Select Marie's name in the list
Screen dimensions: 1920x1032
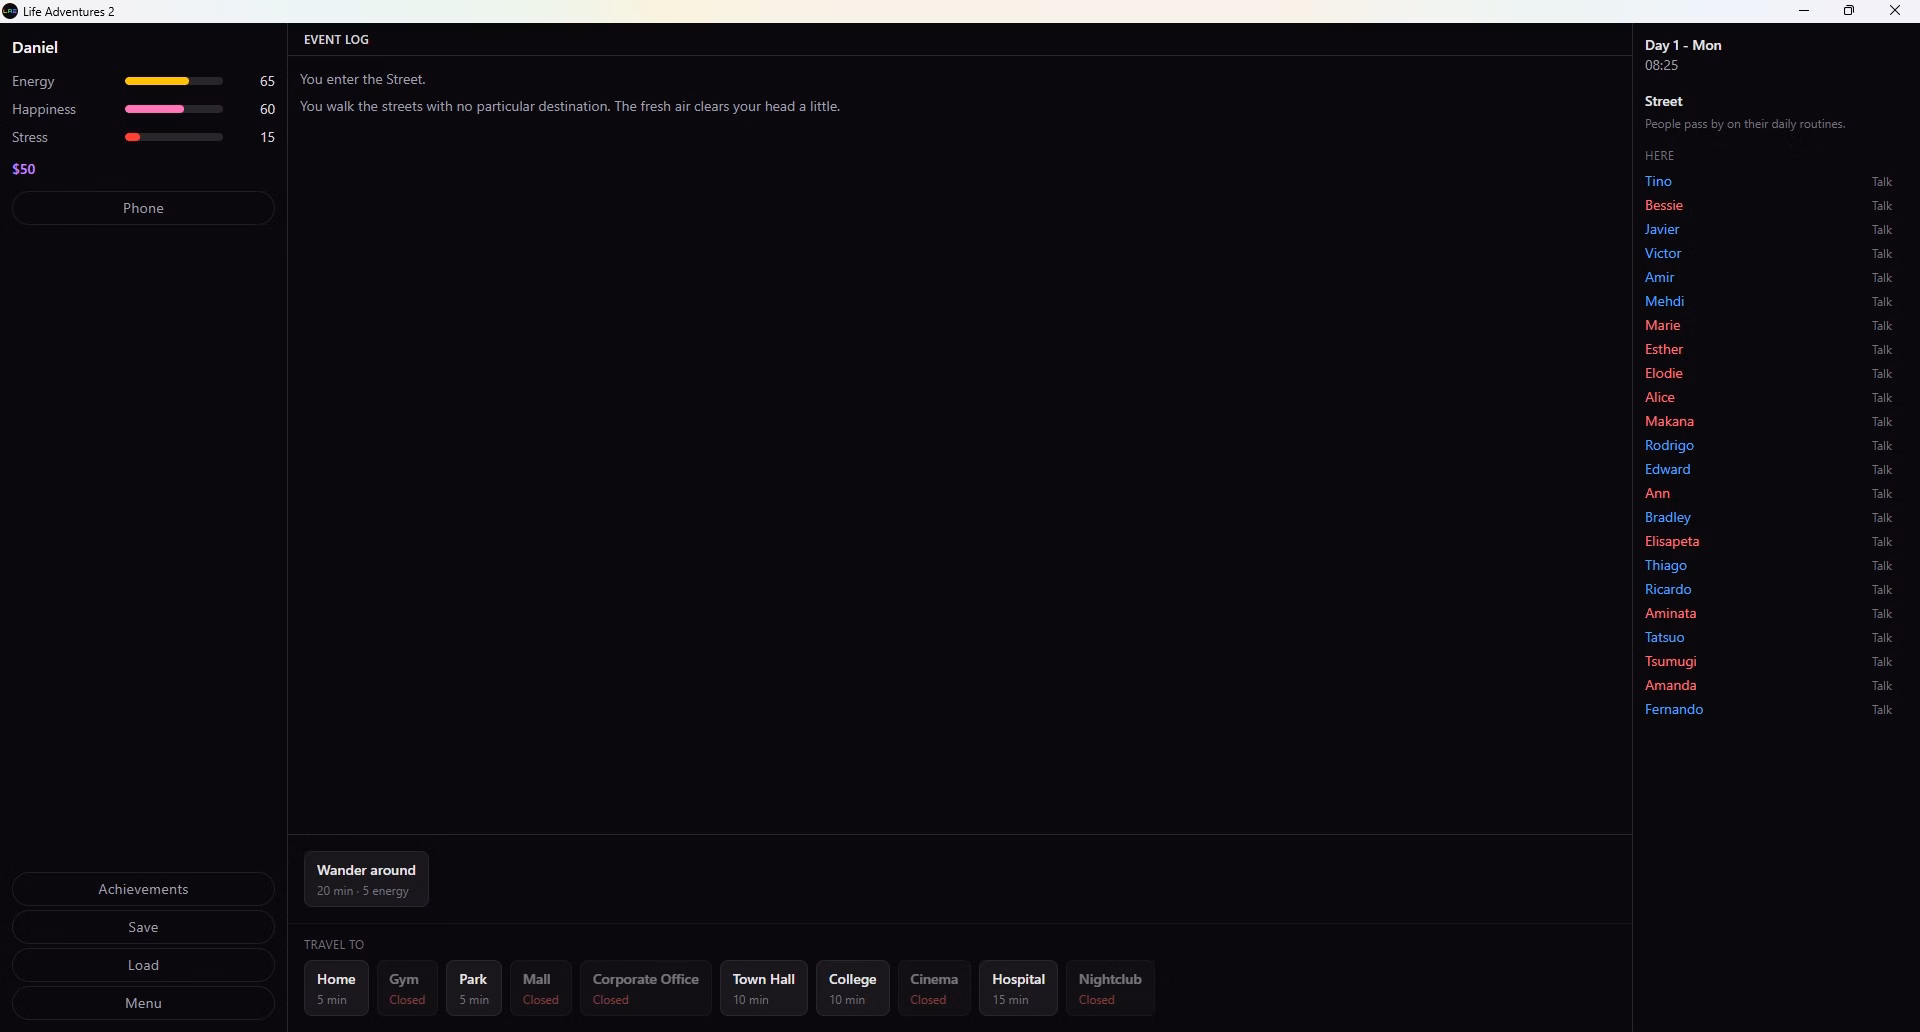[1662, 325]
